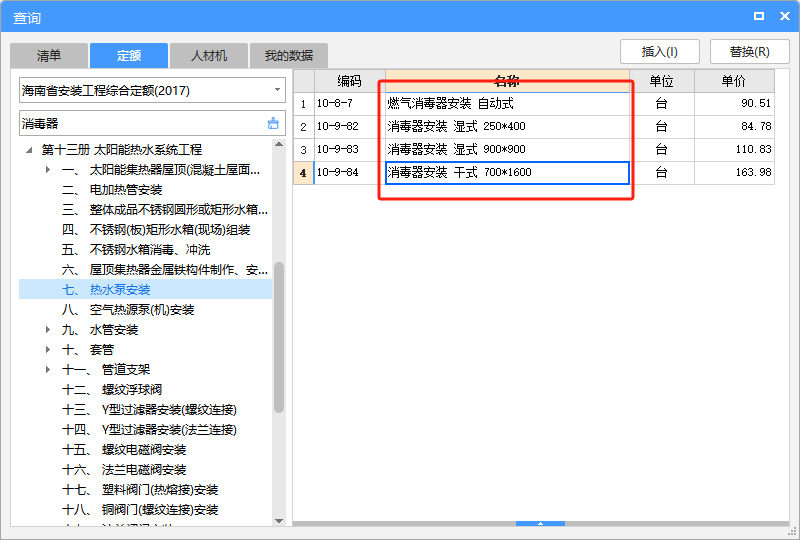Select 十七、塑料阀门(热熔接)安装
Viewport: 800px width, 540px height.
(140, 490)
